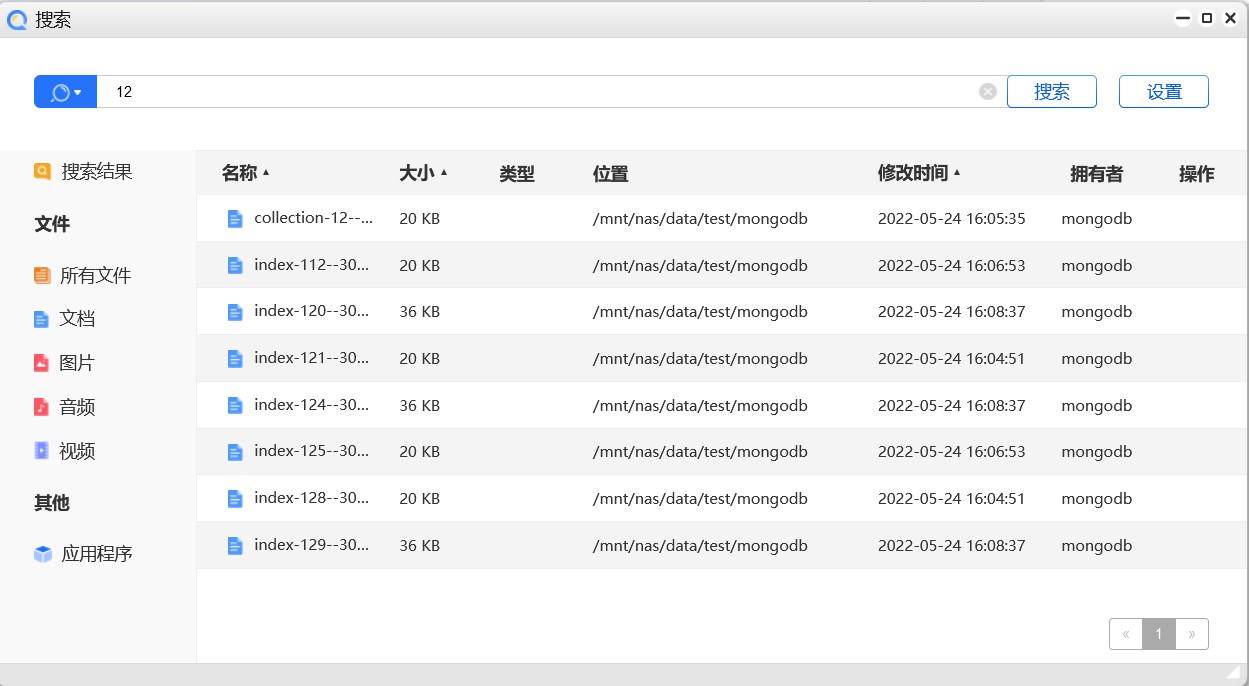The image size is (1249, 686).
Task: Expand the 文件 sidebar section
Action: pyautogui.click(x=52, y=223)
